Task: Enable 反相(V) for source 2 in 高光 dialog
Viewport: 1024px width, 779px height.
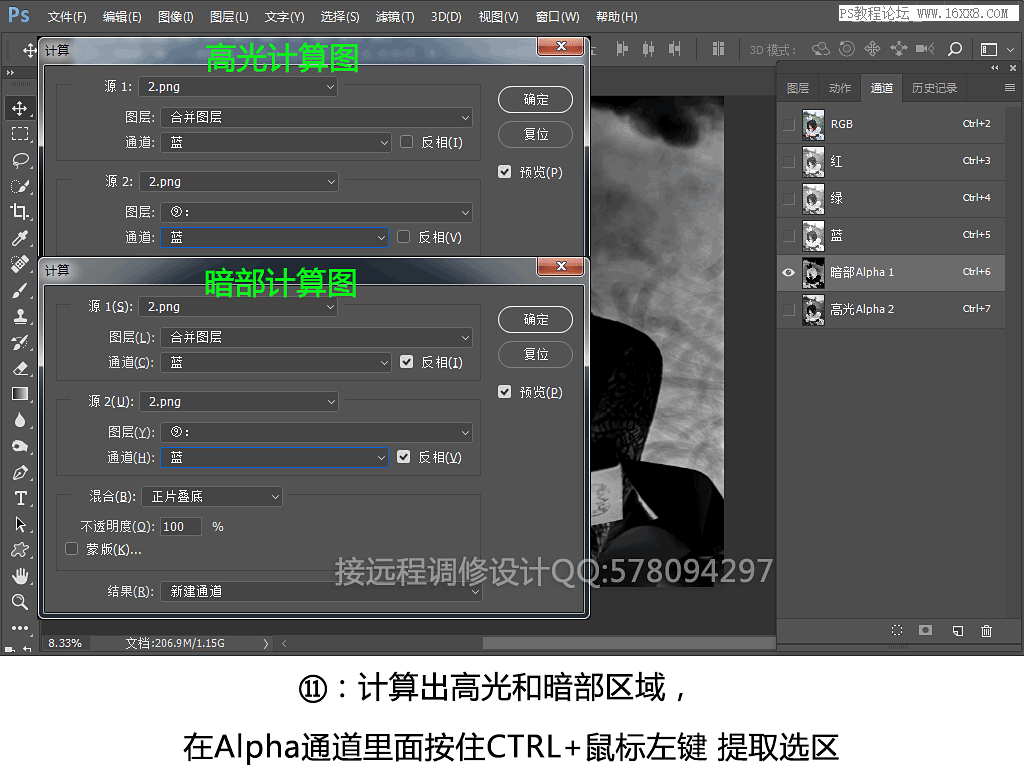Action: click(404, 237)
